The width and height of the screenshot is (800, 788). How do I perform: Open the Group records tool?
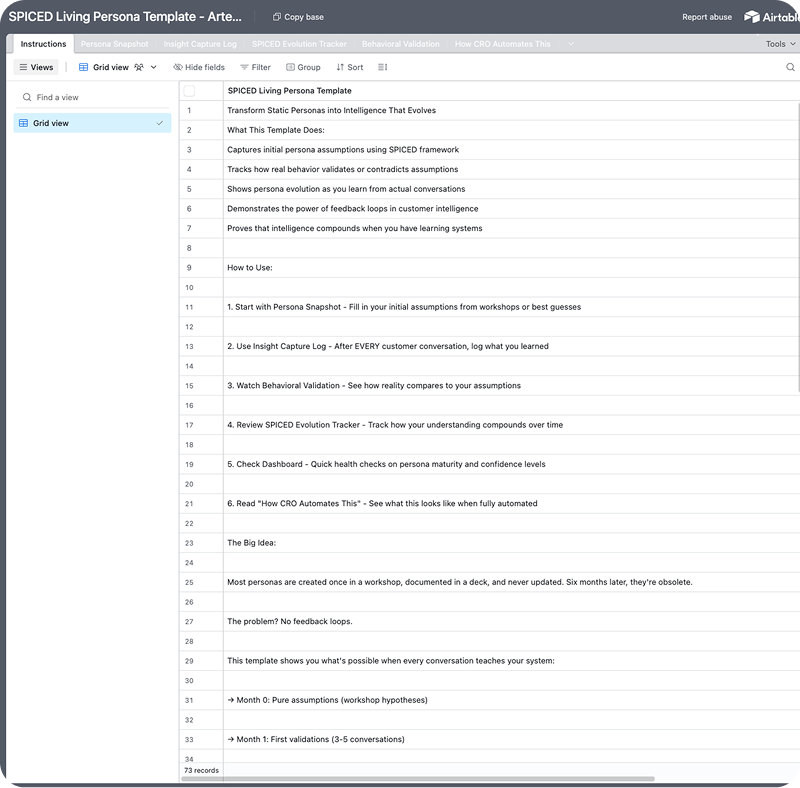303,67
